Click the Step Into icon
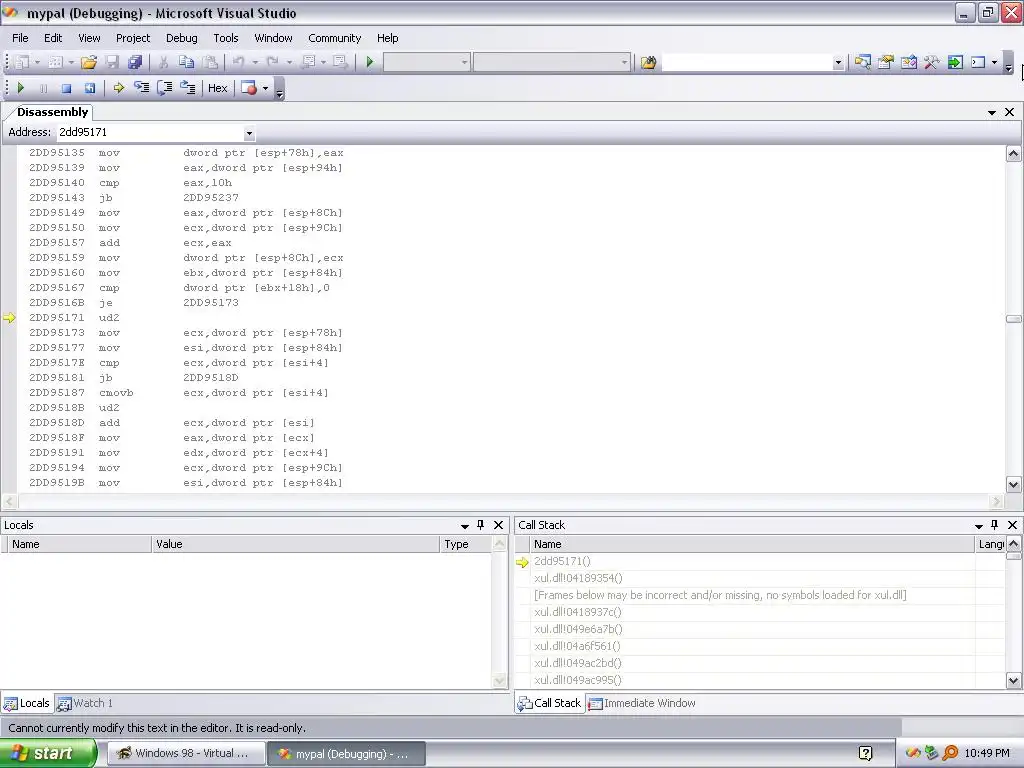The image size is (1024, 768). pos(142,88)
